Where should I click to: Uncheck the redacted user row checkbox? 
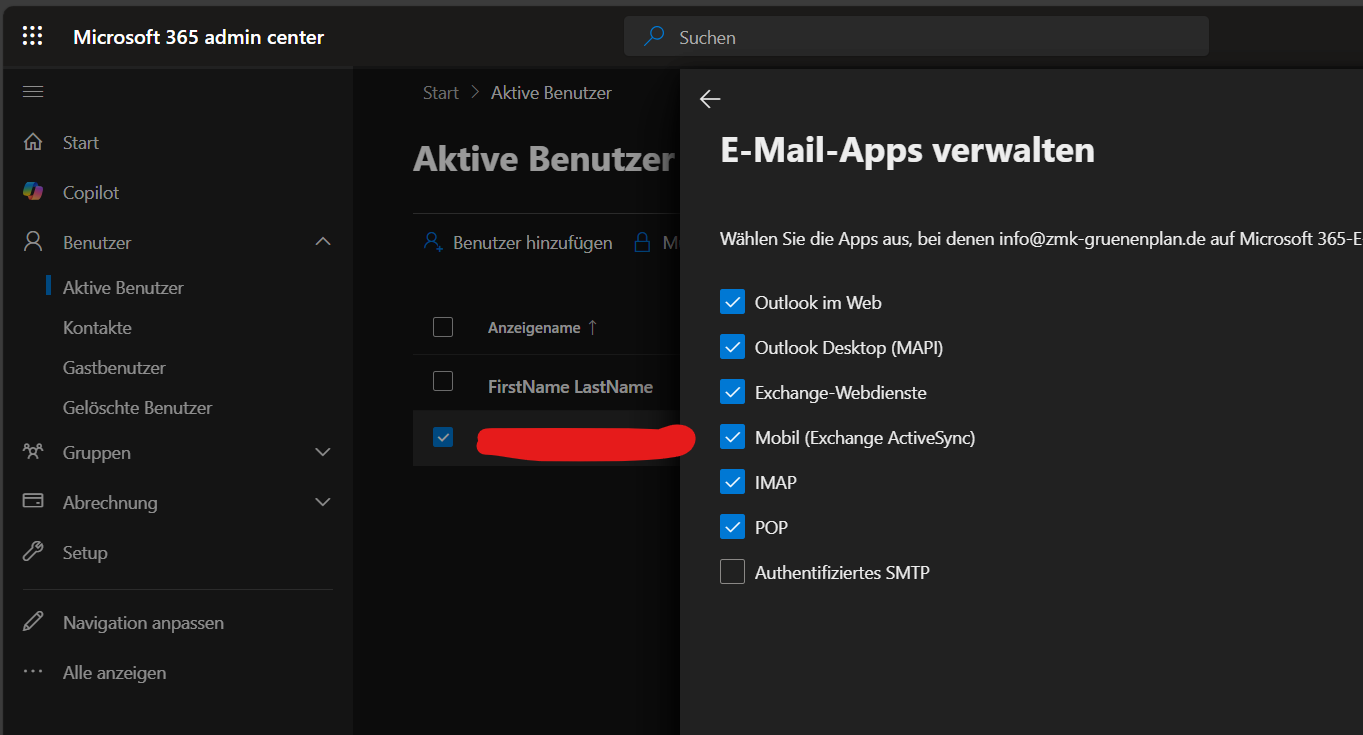coord(443,437)
